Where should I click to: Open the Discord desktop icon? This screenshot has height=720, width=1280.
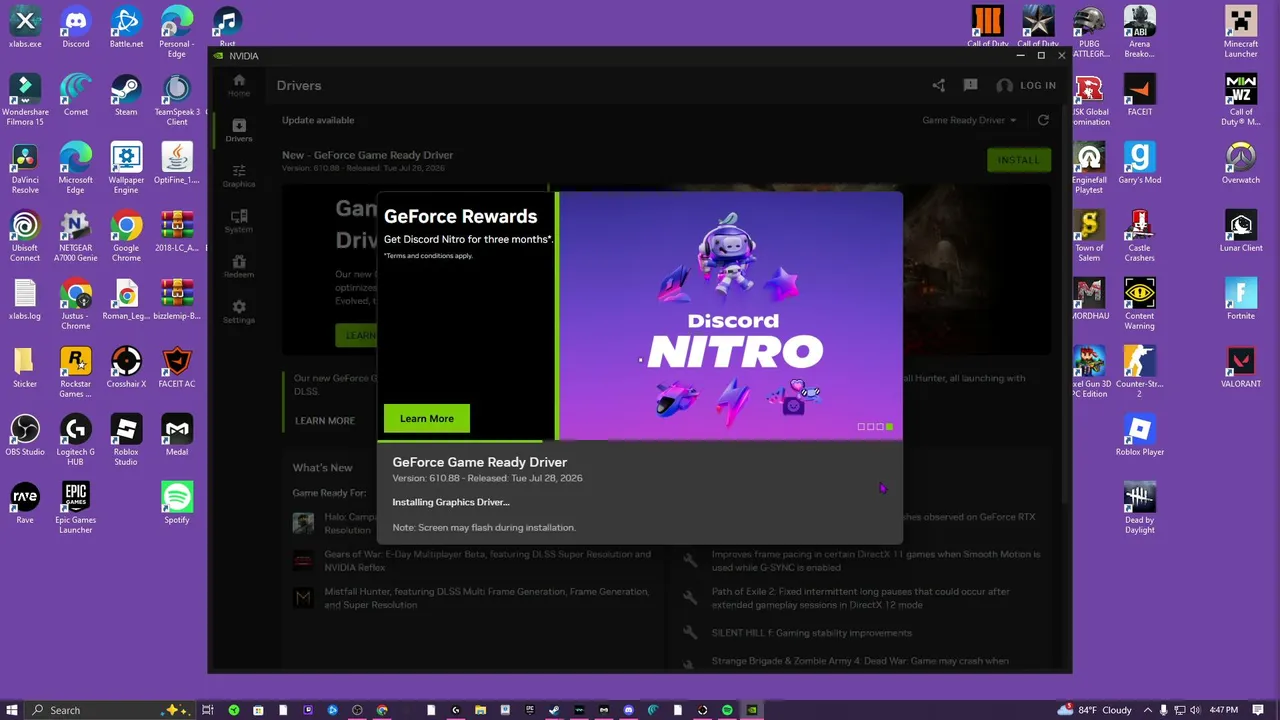point(76,26)
